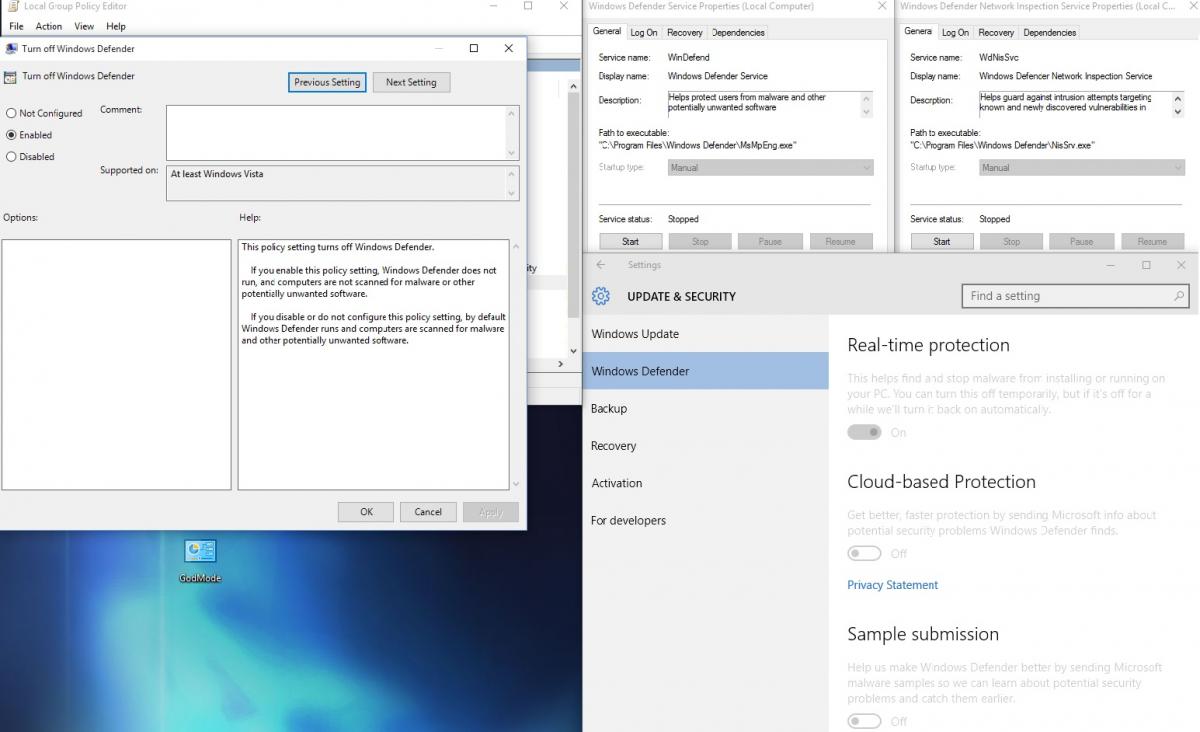Screen dimensions: 1200x732
Task: Click the Real-time protection heading
Action: click(x=928, y=345)
